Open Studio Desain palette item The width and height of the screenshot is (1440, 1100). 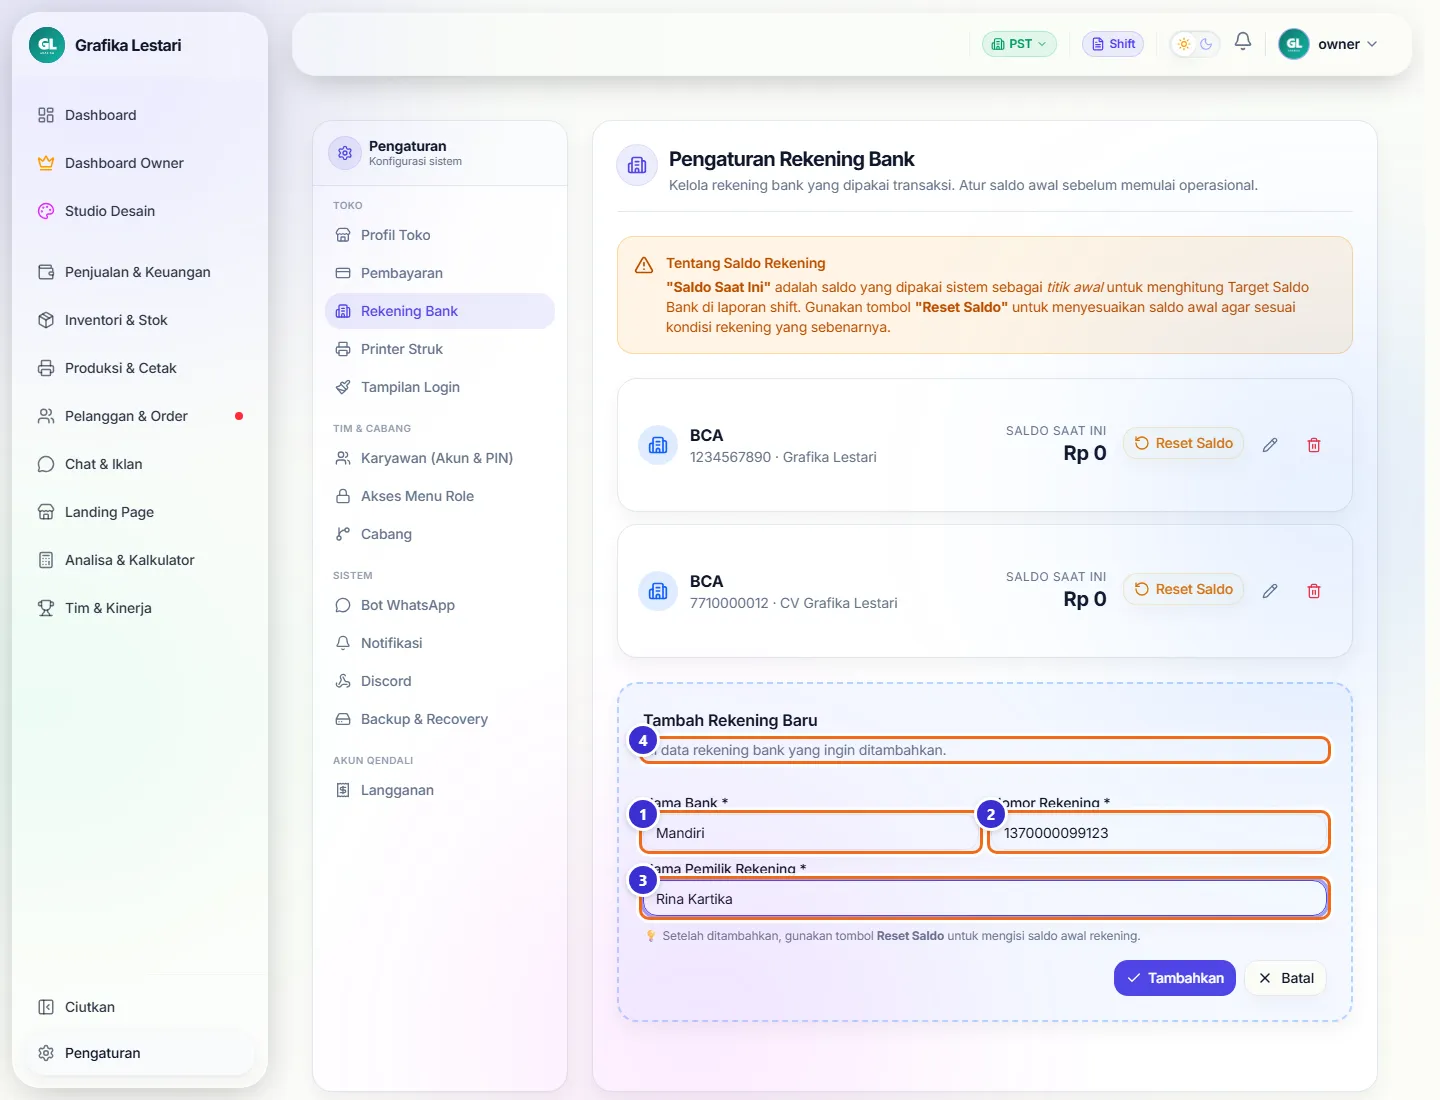click(140, 211)
